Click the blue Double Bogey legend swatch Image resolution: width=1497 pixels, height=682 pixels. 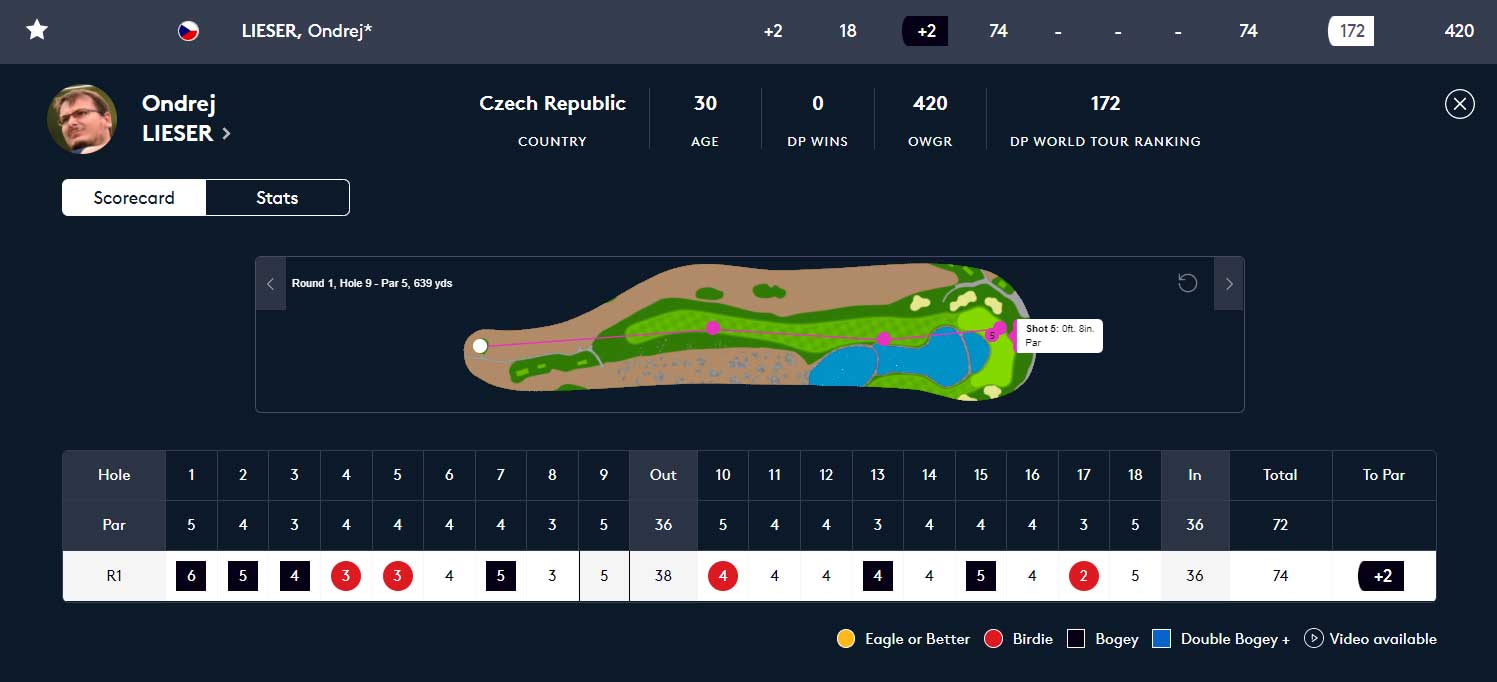1161,638
